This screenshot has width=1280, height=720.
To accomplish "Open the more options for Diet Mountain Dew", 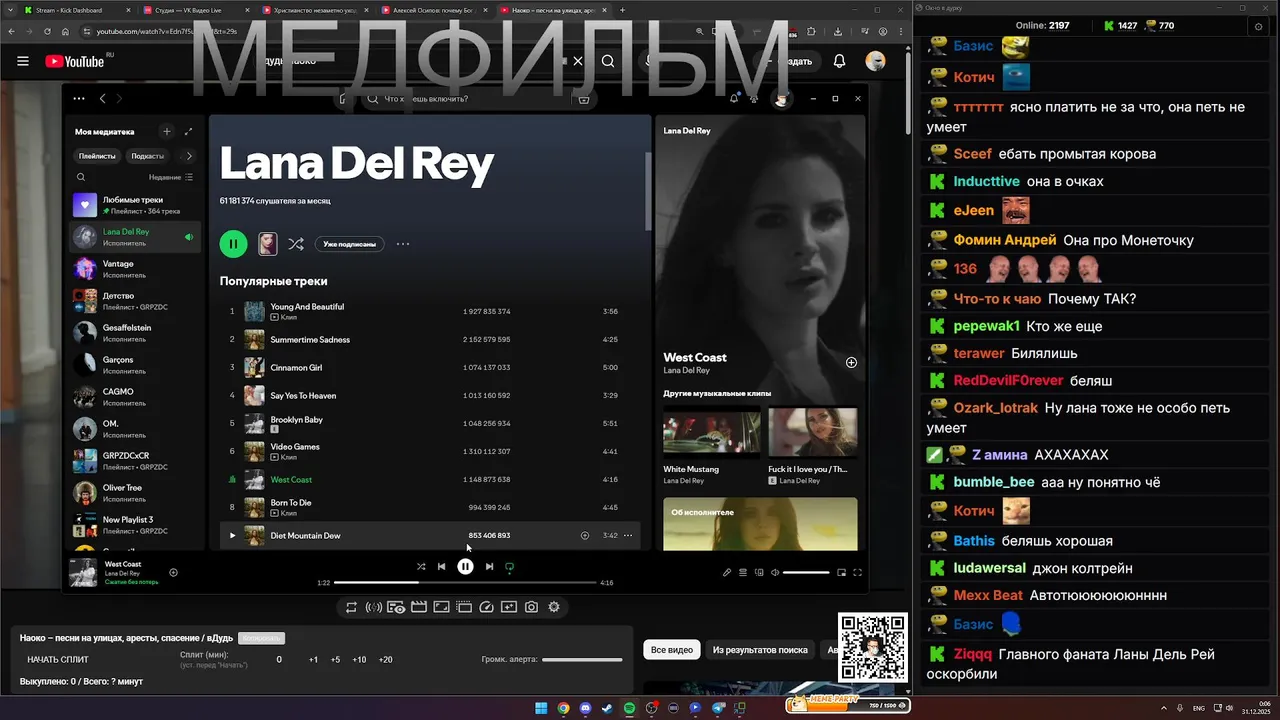I will [x=628, y=535].
